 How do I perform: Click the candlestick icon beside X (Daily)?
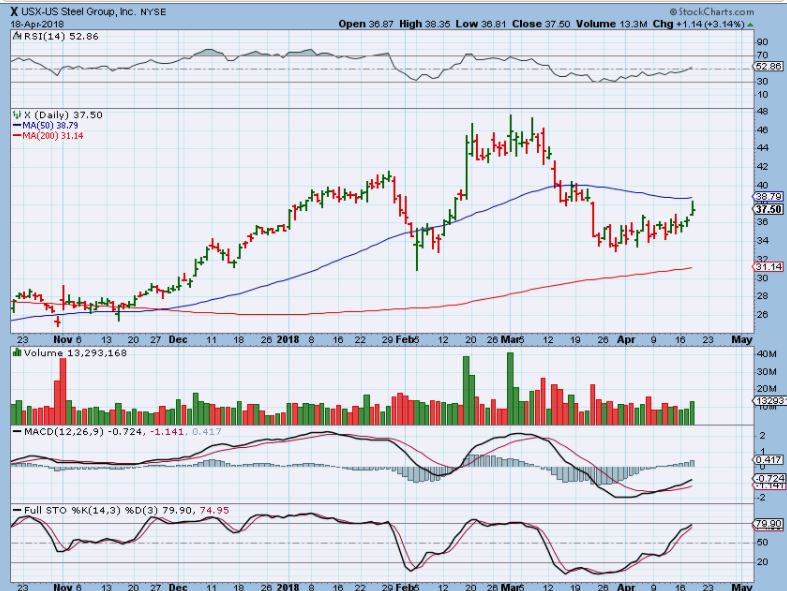[x=17, y=115]
